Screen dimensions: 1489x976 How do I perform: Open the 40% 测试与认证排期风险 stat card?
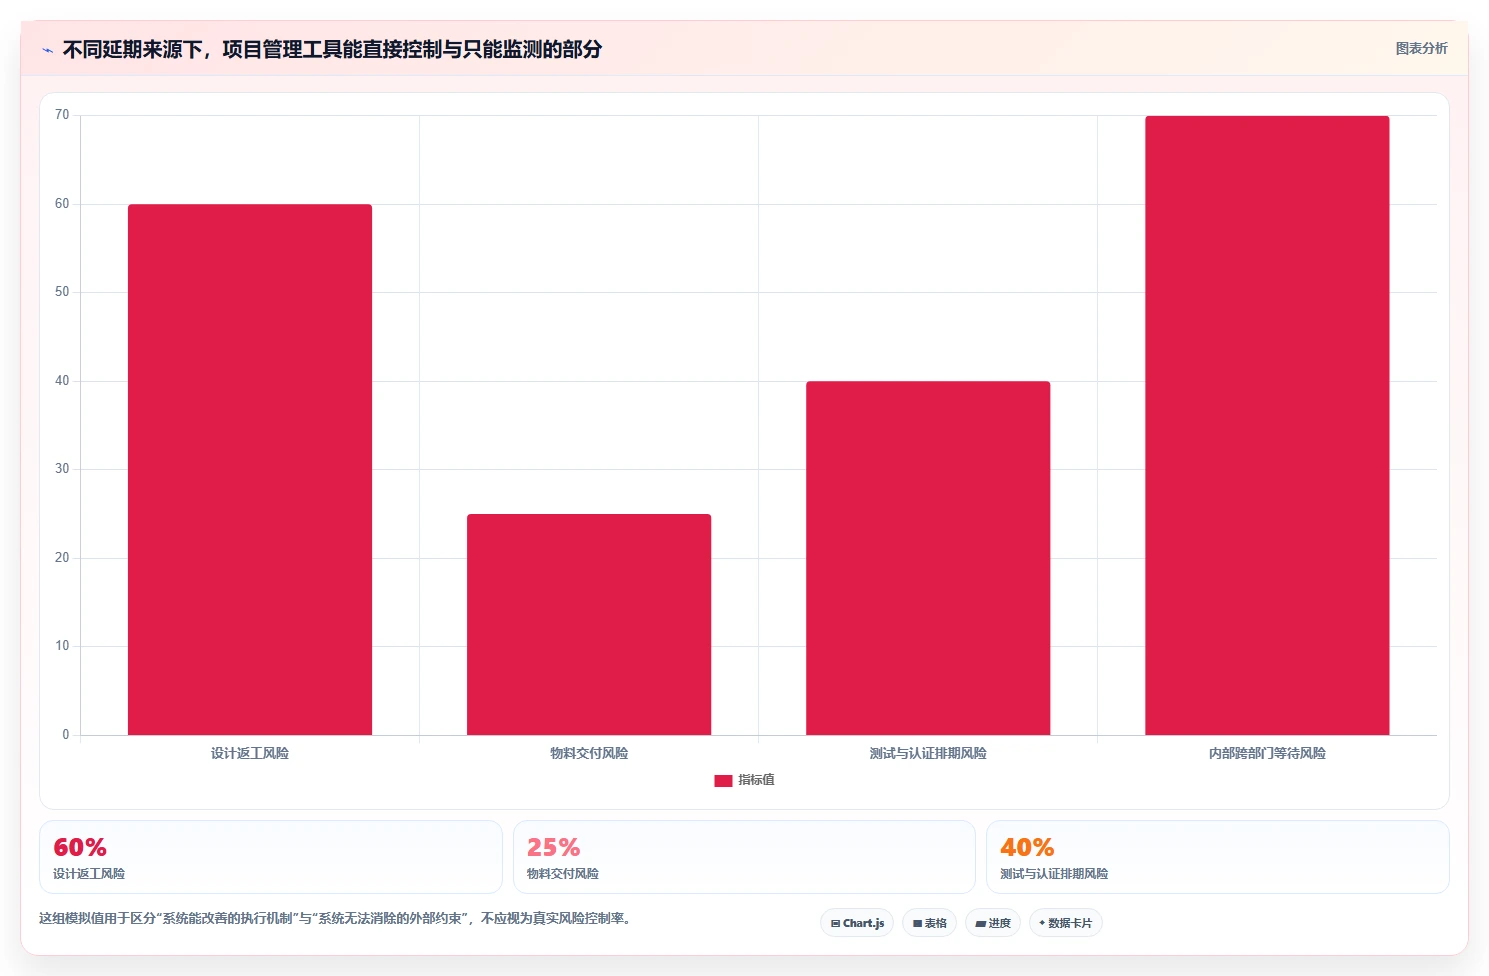(1217, 857)
